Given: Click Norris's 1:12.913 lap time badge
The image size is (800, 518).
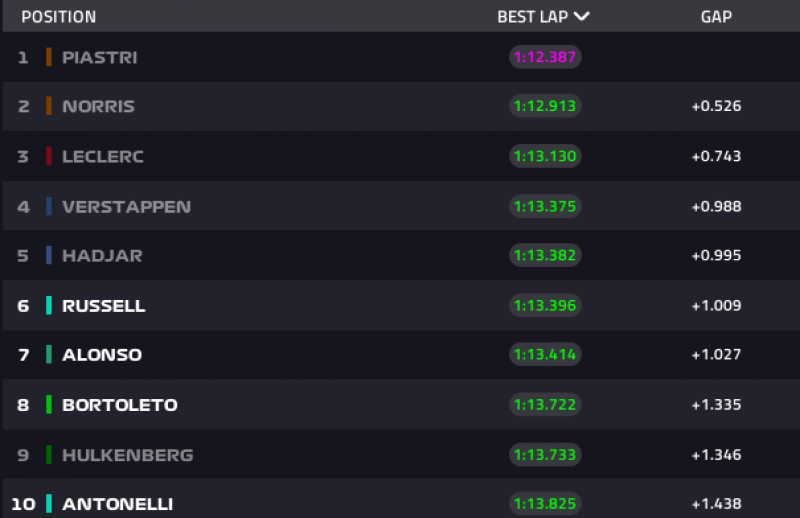Looking at the screenshot, I should (x=545, y=106).
